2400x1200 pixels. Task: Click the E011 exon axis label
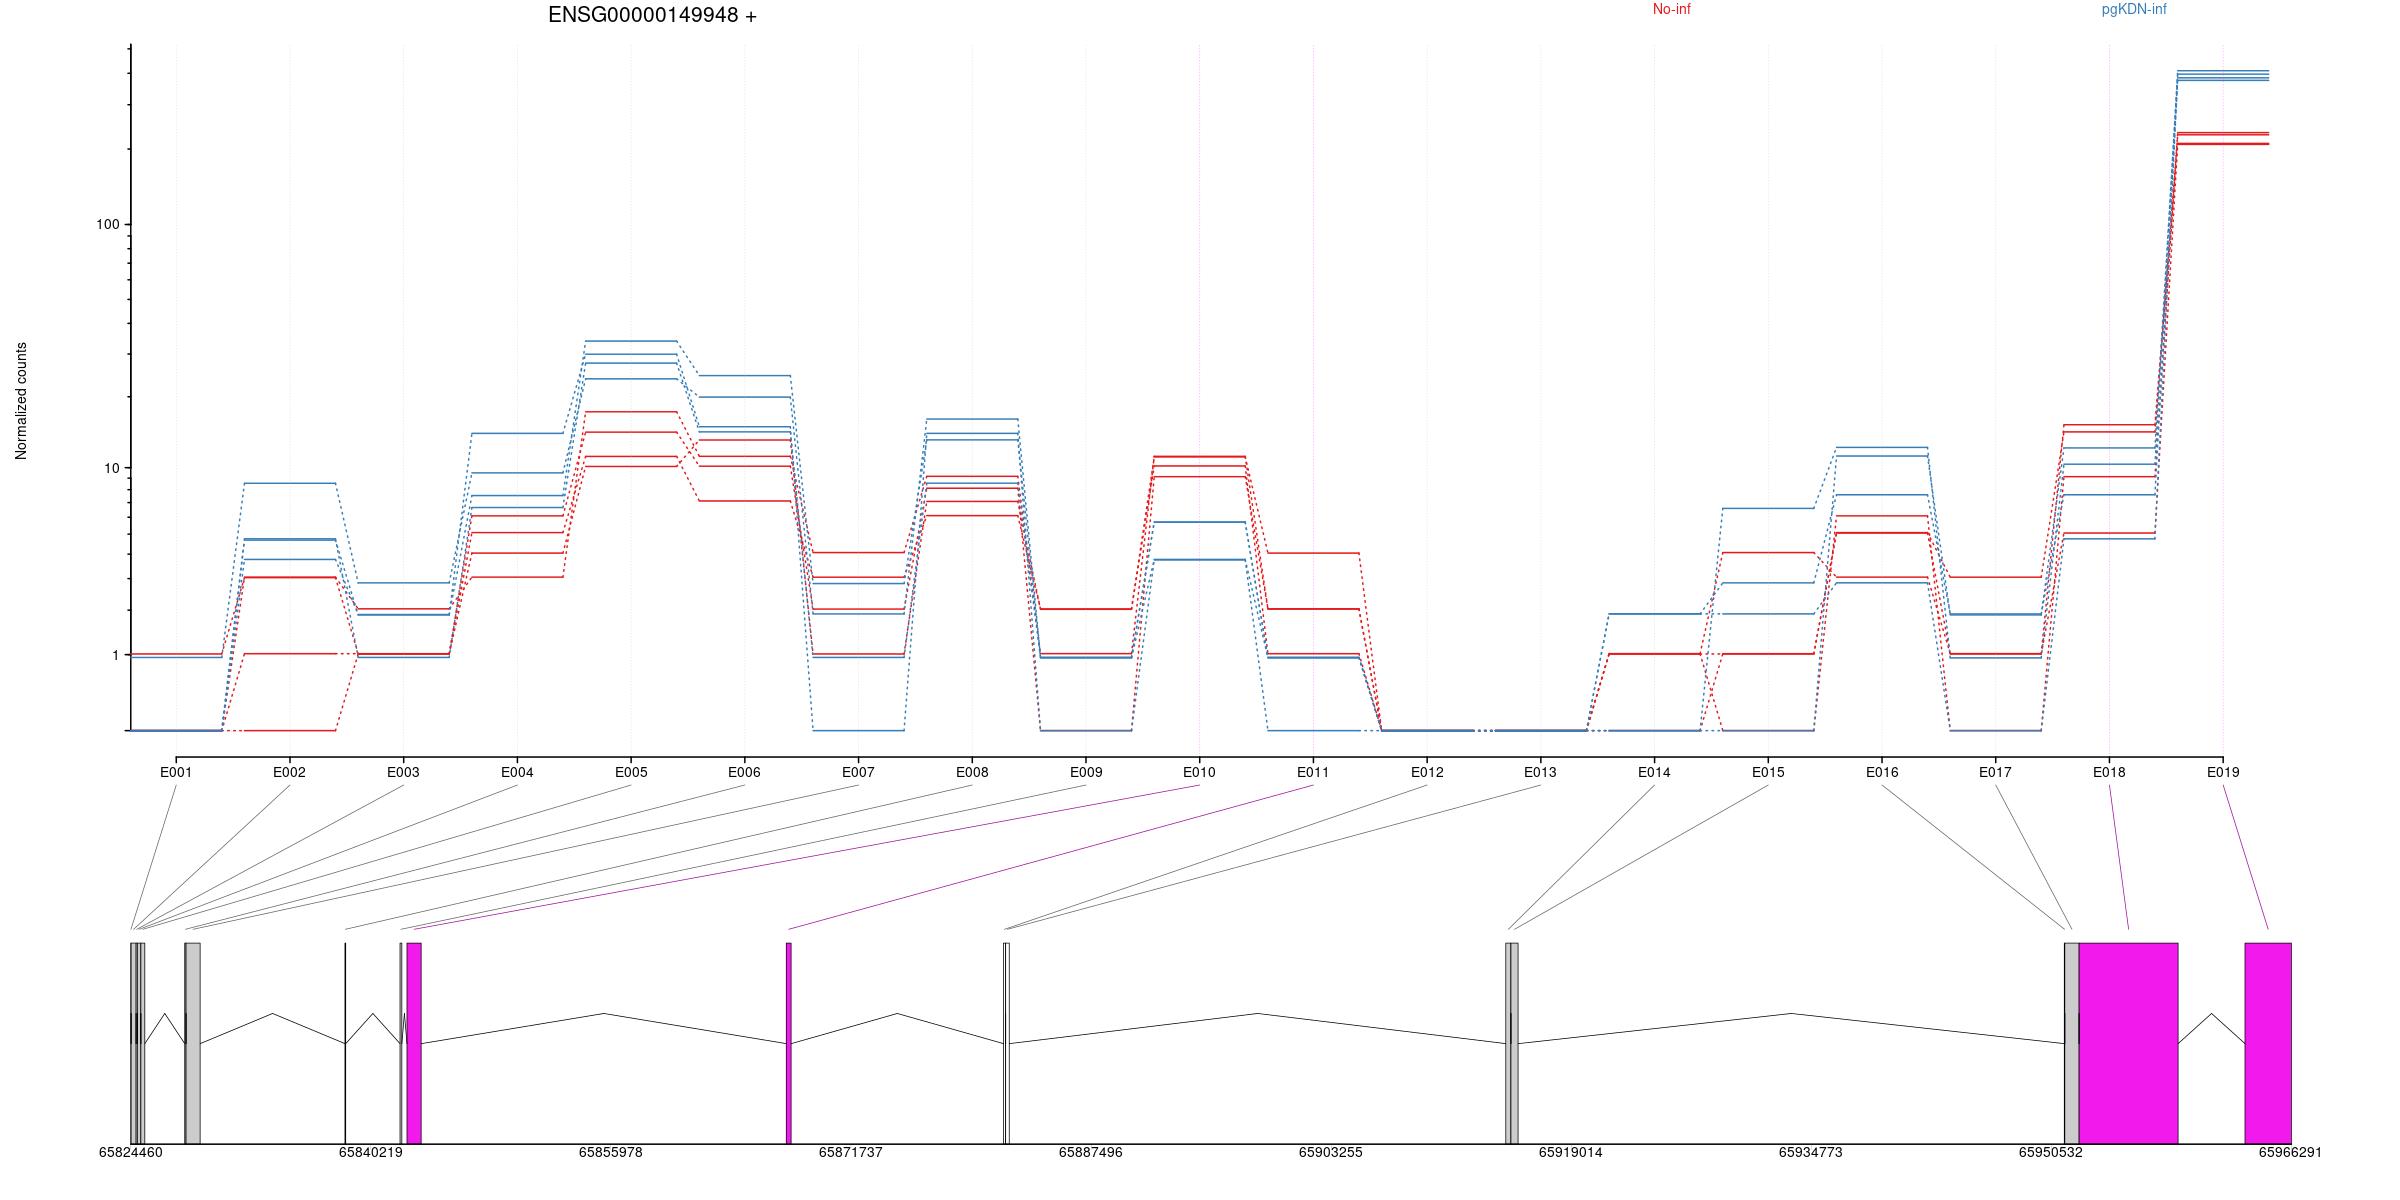[1313, 772]
